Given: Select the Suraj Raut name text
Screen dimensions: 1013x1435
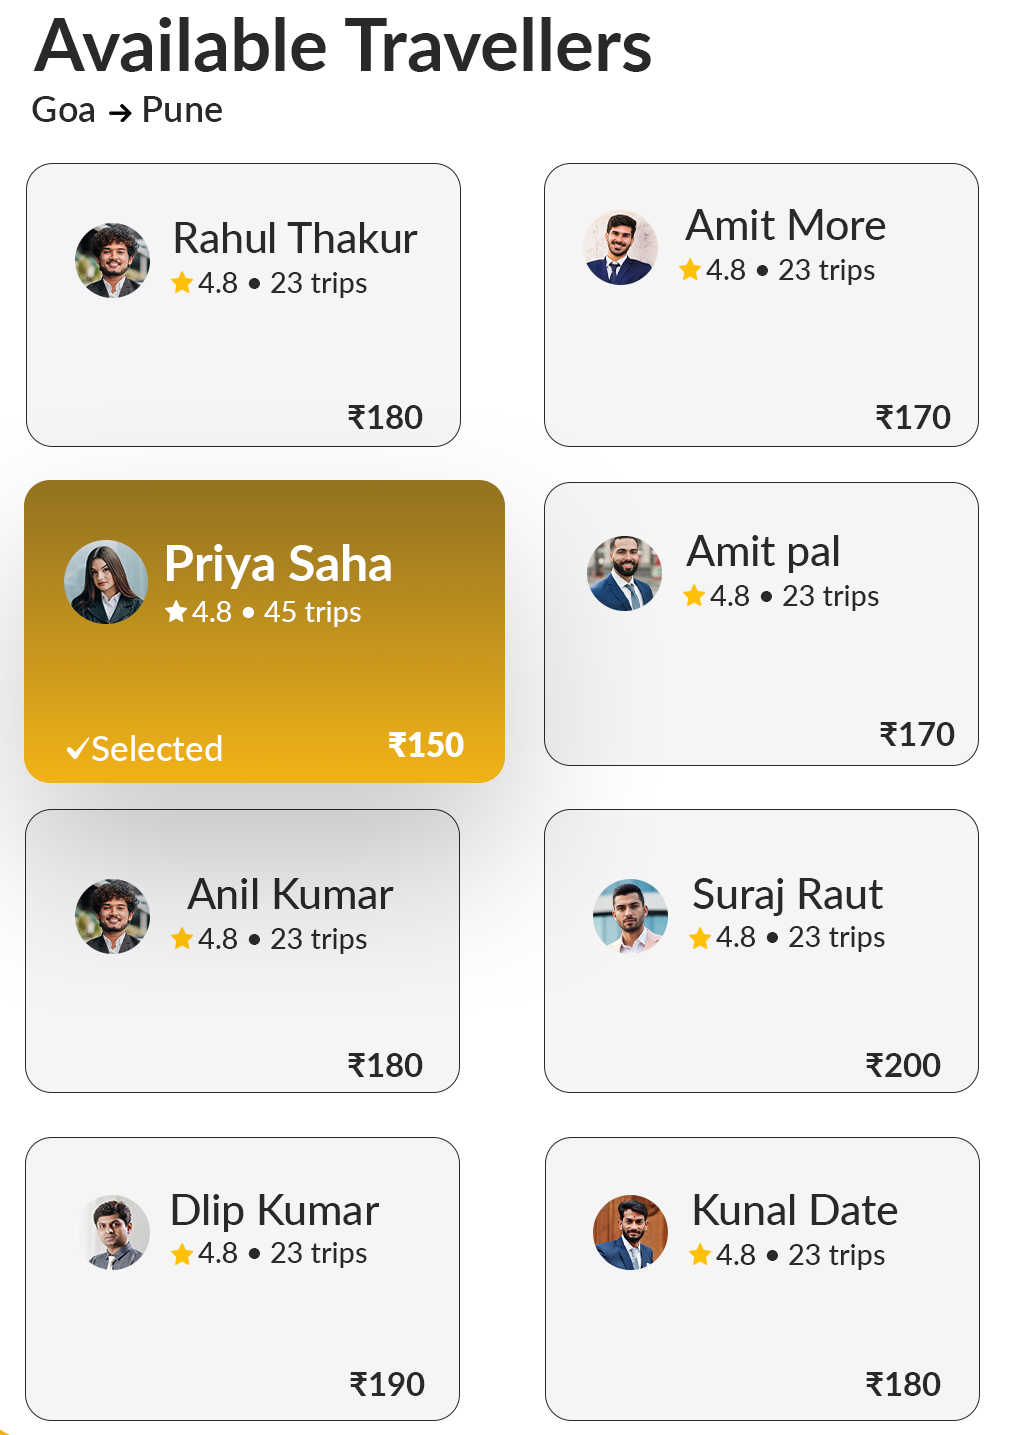Looking at the screenshot, I should coord(787,894).
